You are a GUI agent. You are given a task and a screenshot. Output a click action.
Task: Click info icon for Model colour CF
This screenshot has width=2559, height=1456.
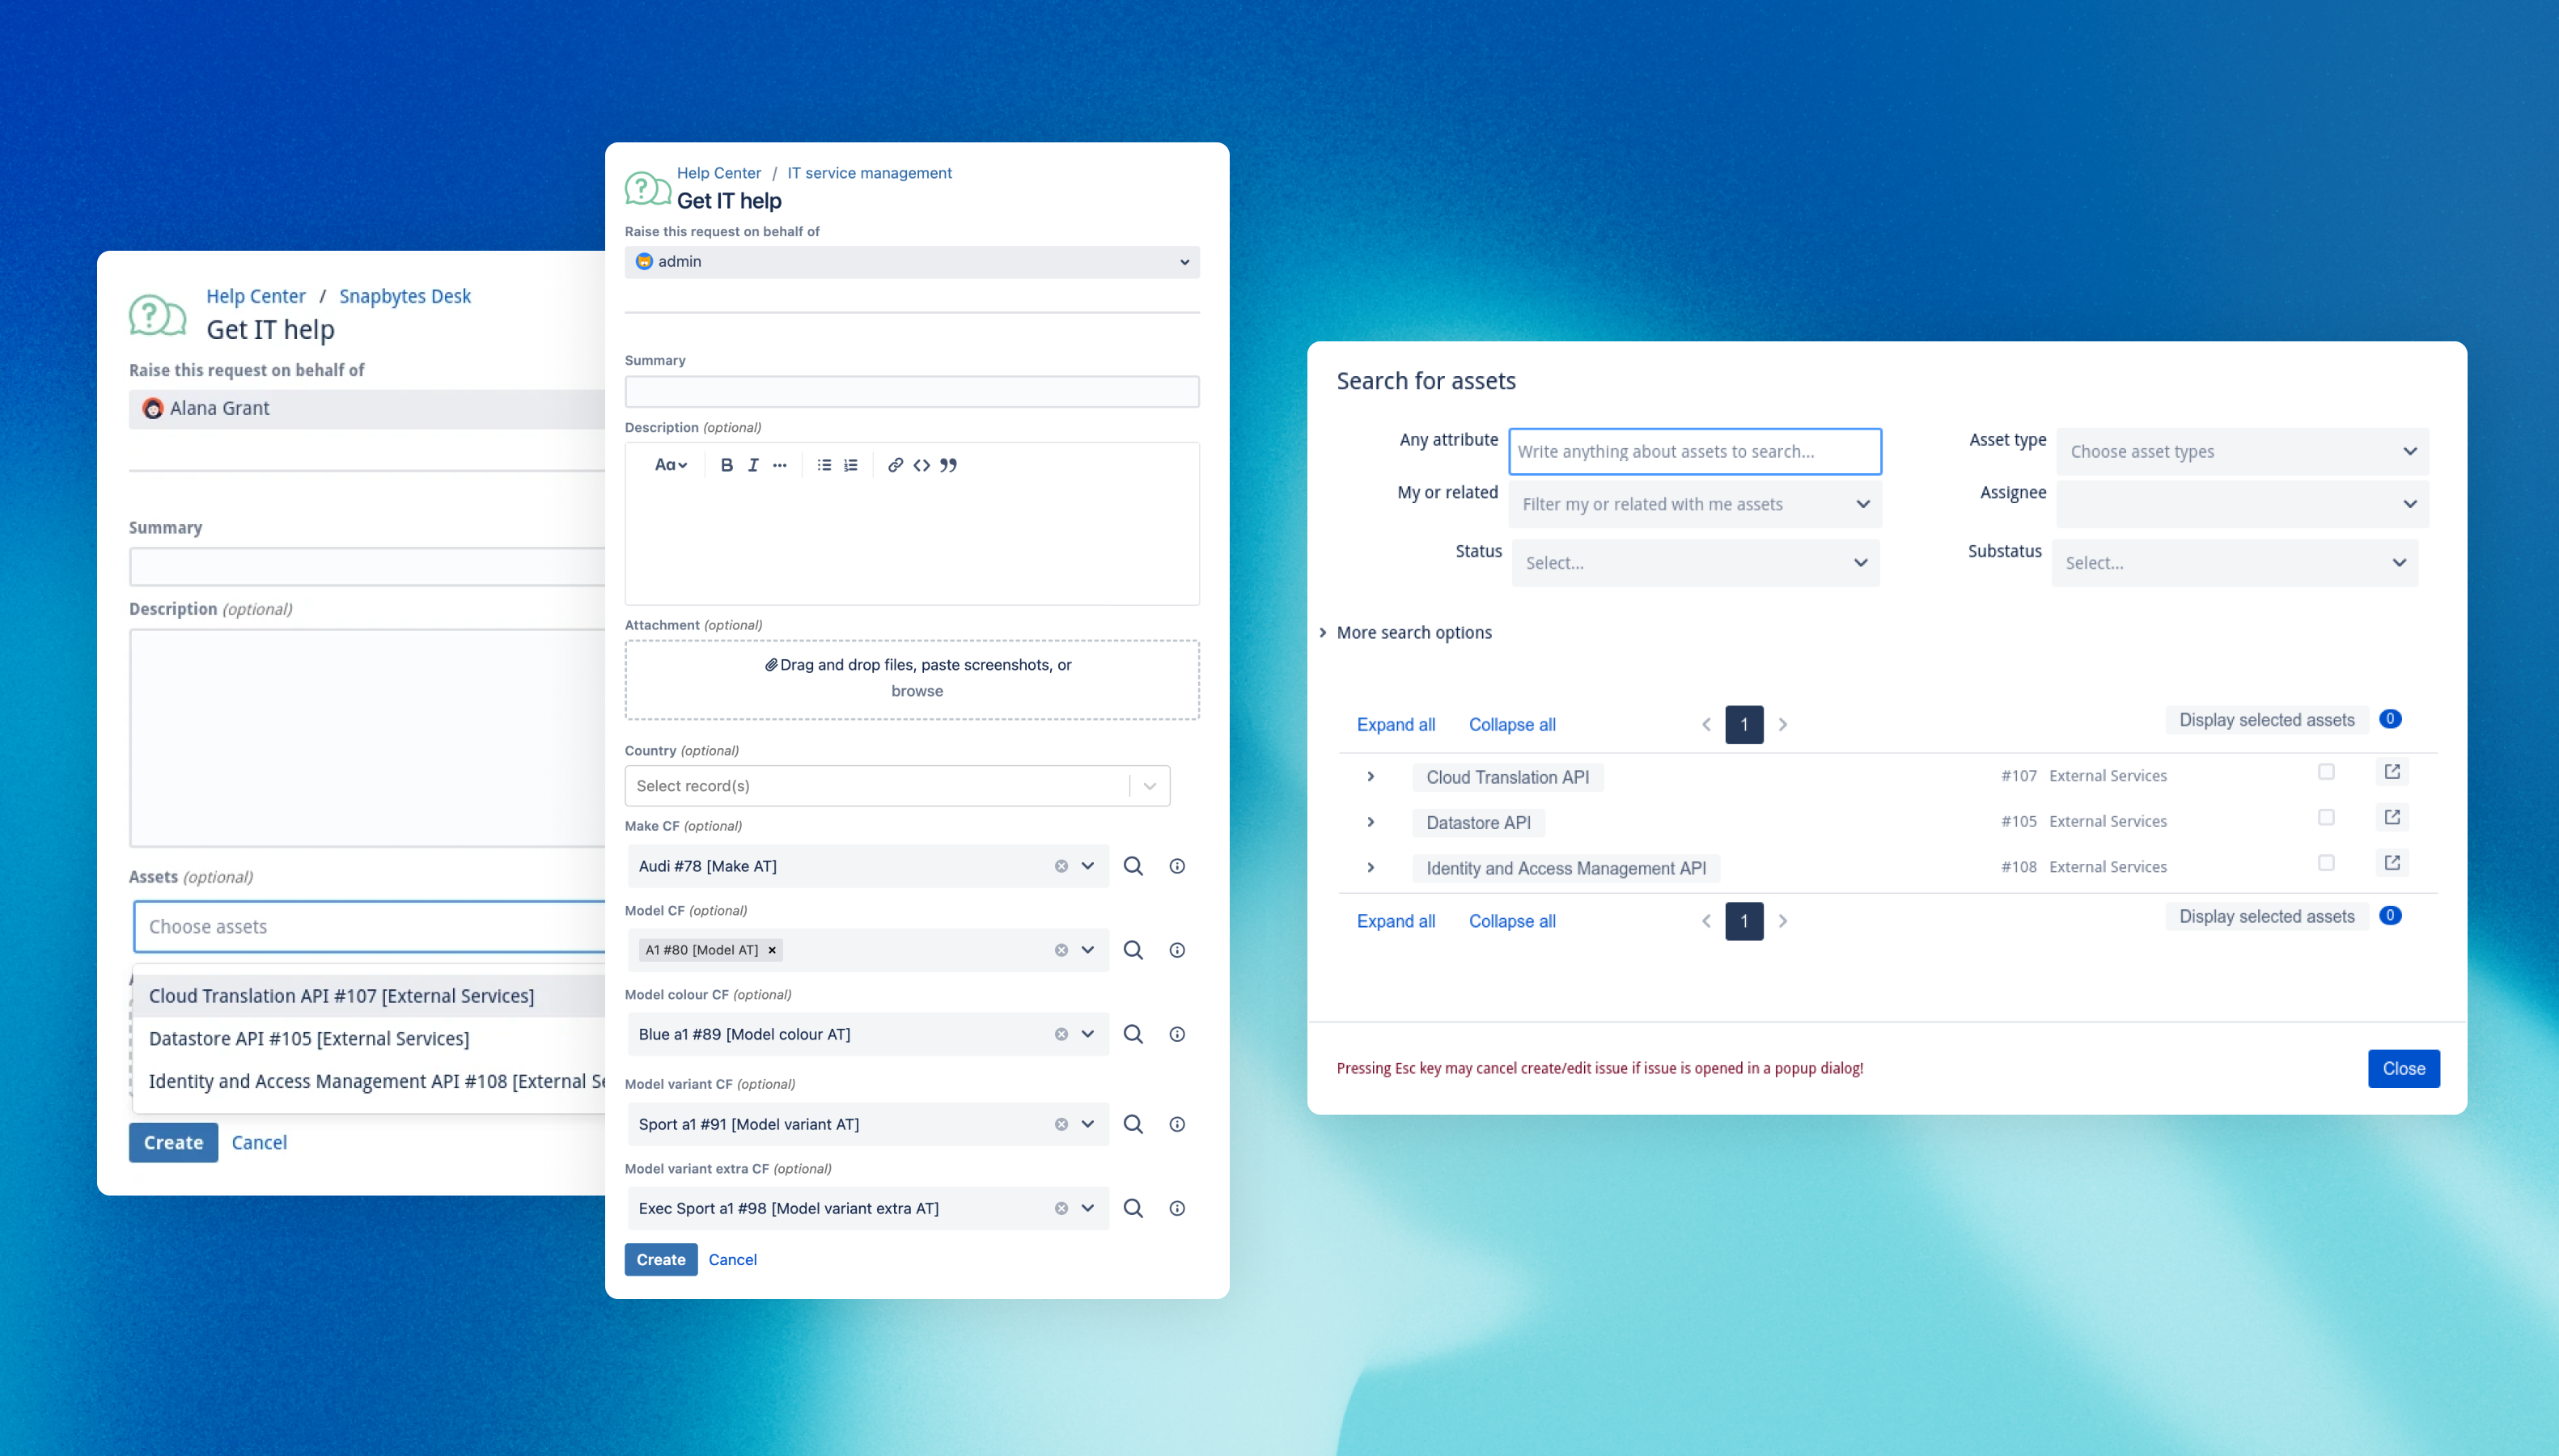pyautogui.click(x=1177, y=1034)
